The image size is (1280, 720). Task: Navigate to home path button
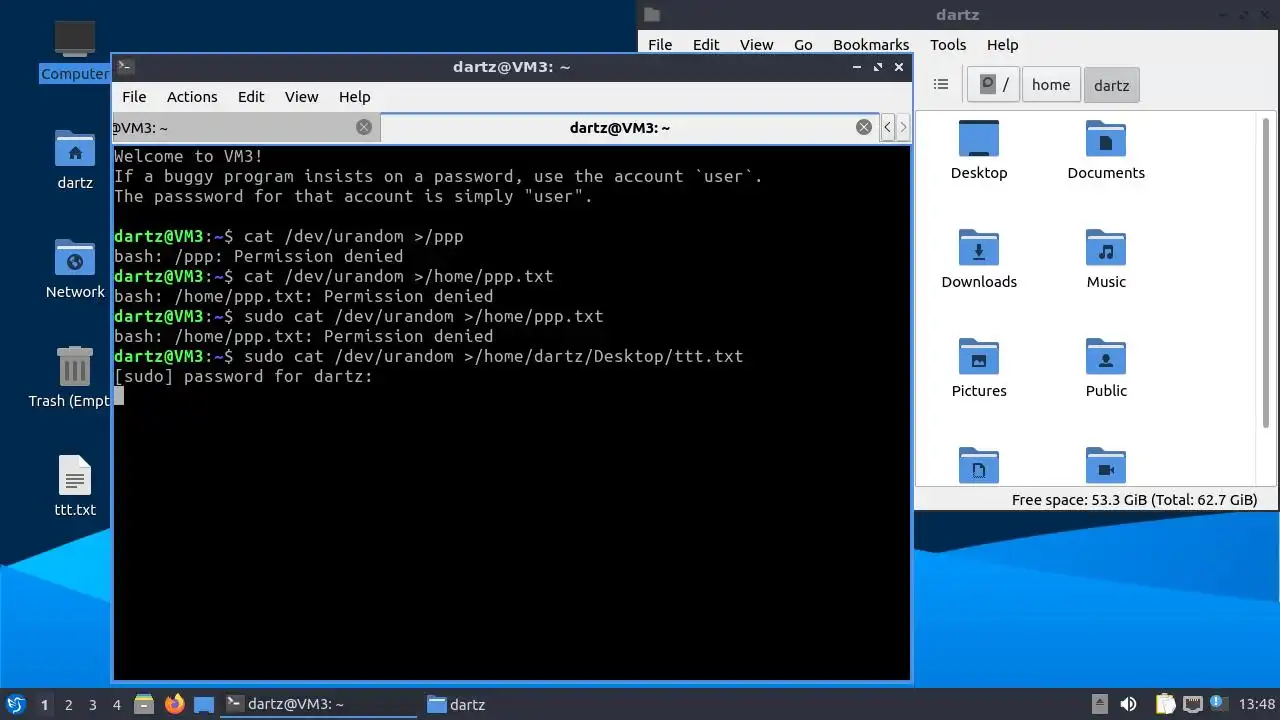pos(1051,85)
